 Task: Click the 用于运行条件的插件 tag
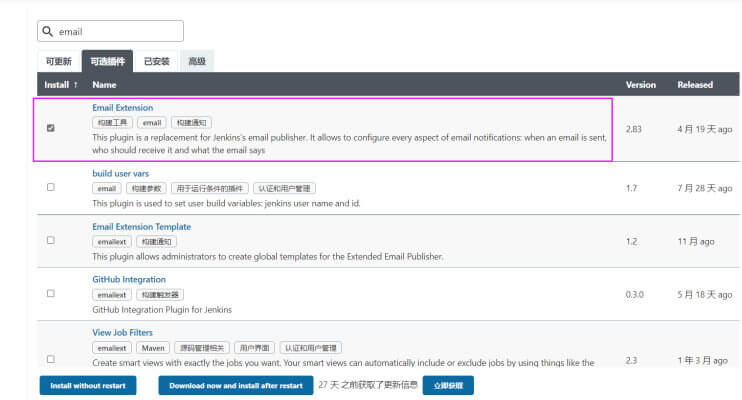(210, 188)
